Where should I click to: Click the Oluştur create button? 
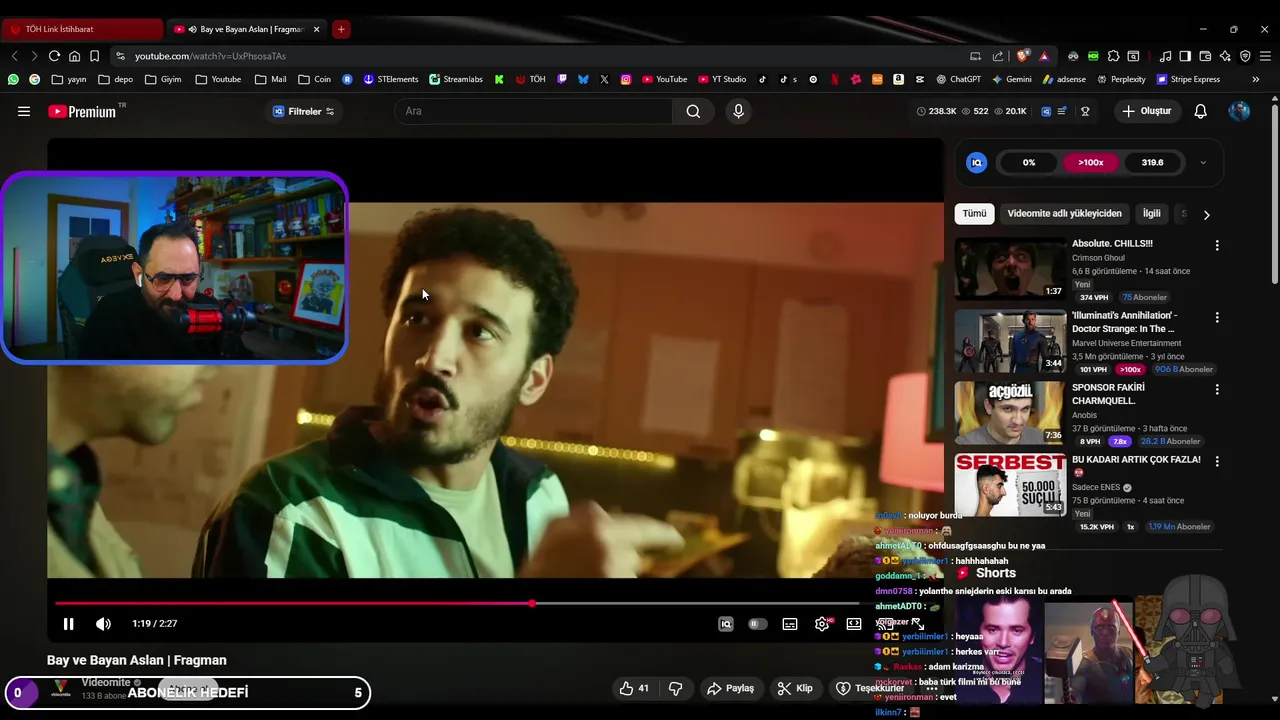[1146, 111]
